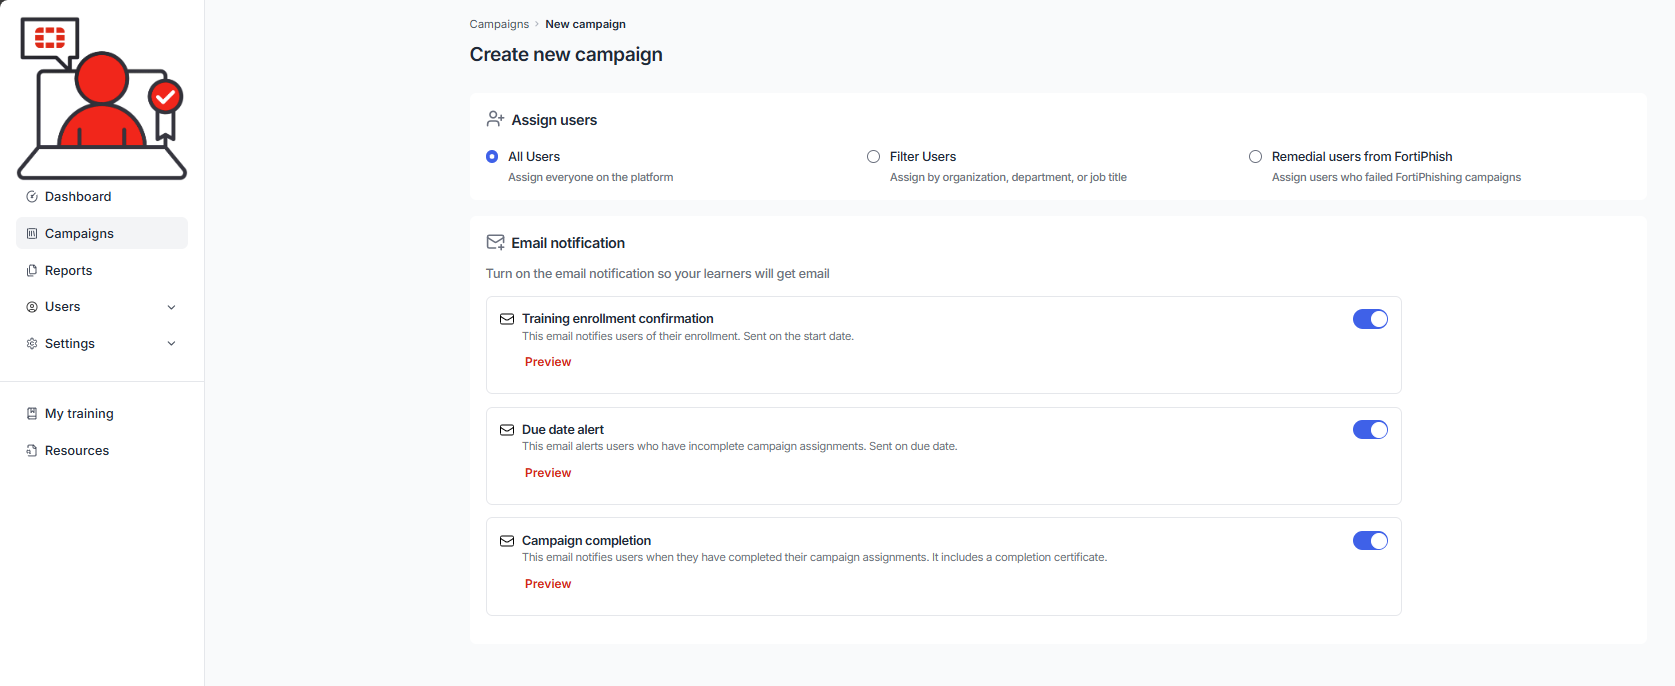Click the Training enrollment confirmation title
The width and height of the screenshot is (1675, 686).
point(618,319)
